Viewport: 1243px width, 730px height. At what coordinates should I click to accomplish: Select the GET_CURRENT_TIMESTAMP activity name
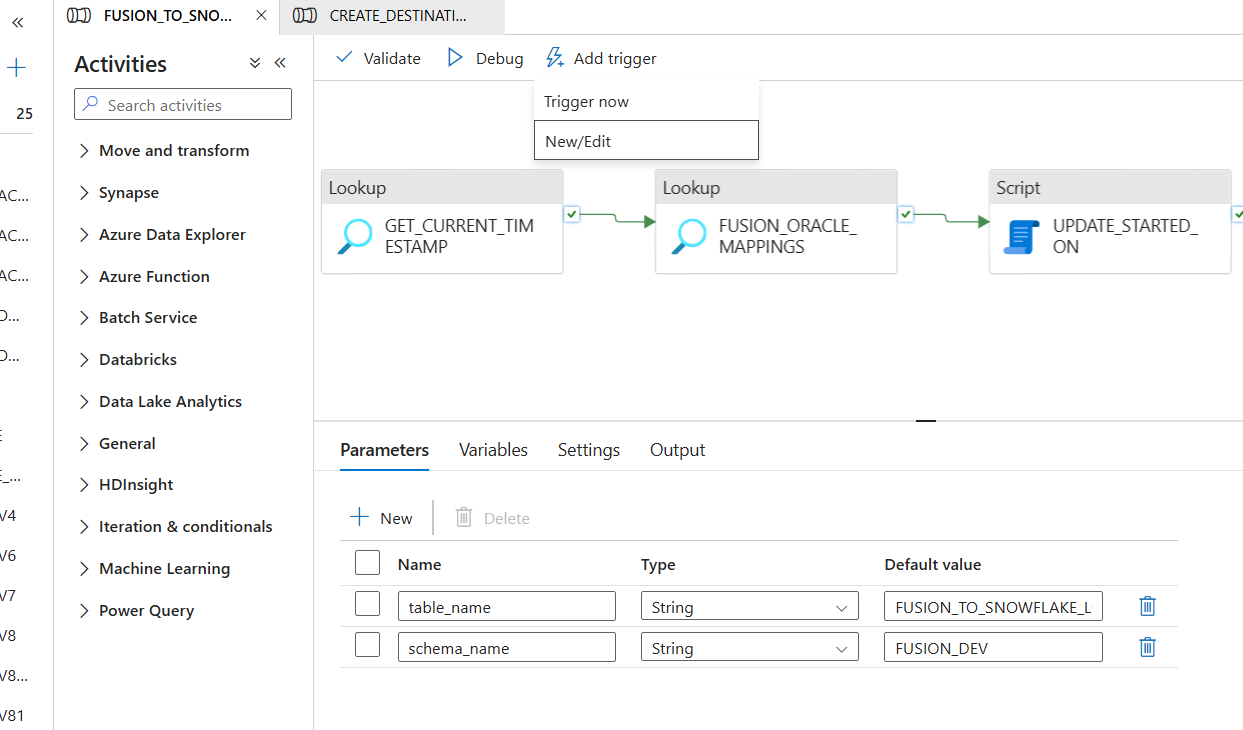459,236
